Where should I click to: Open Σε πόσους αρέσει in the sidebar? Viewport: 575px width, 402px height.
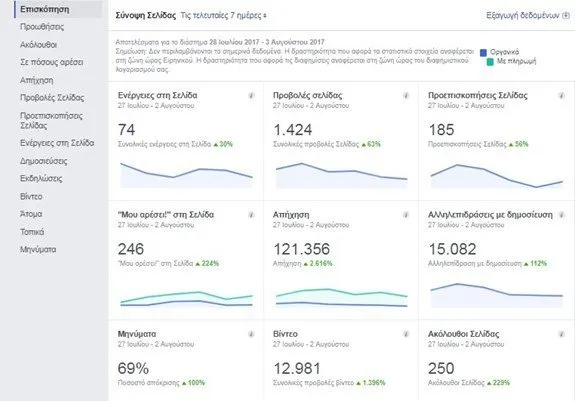coord(52,62)
